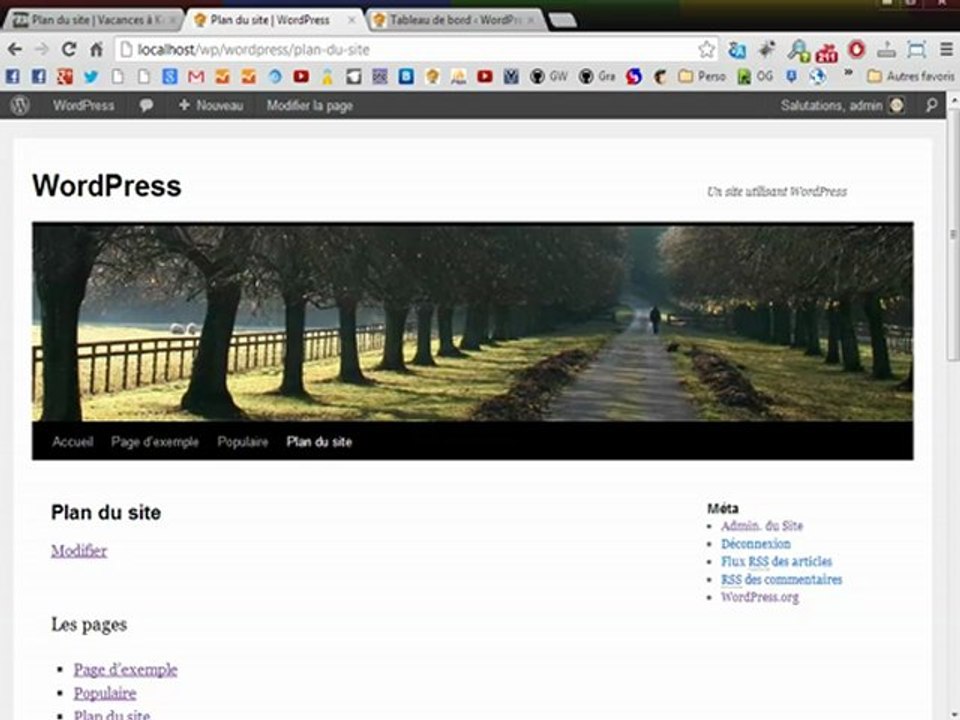This screenshot has width=960, height=720.
Task: Open the Nouveau menu in admin bar
Action: pyautogui.click(x=211, y=105)
